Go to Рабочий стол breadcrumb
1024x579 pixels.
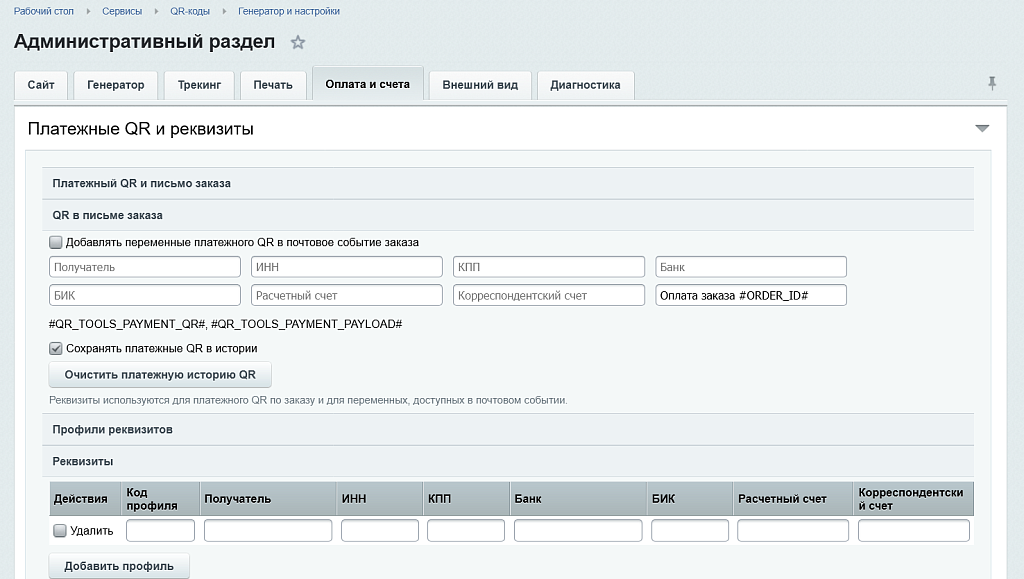pos(44,11)
